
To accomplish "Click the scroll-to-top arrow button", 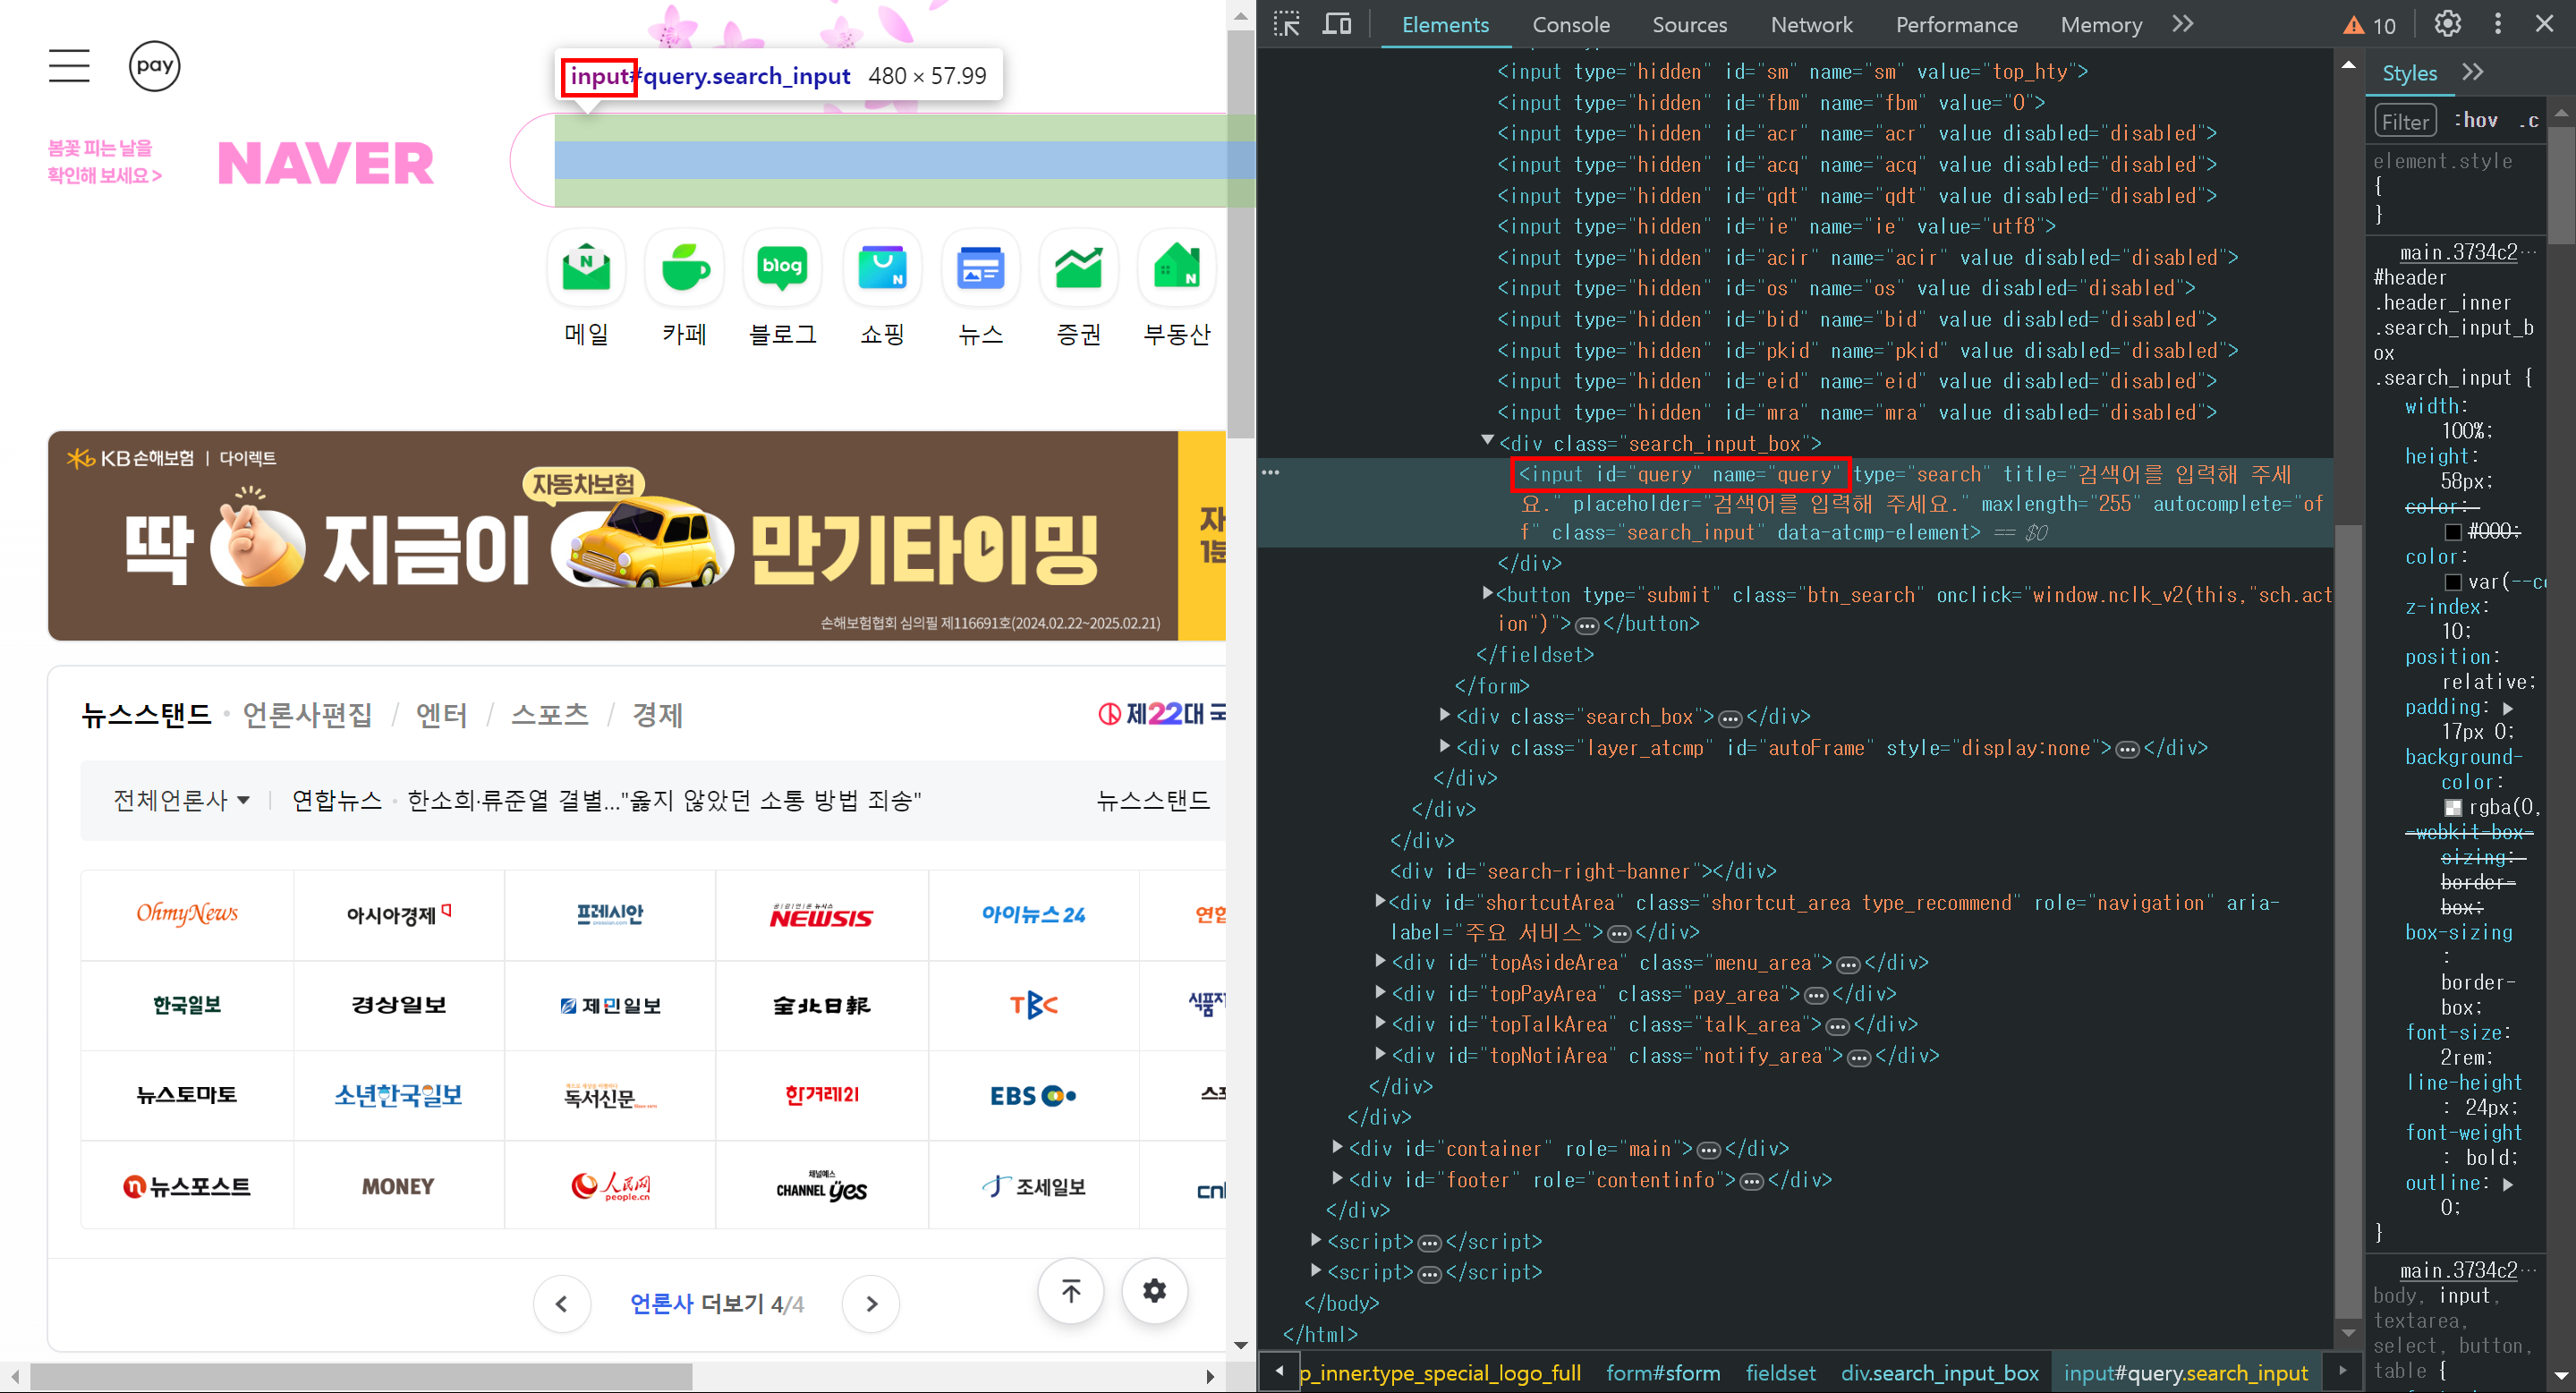I will [1070, 1291].
